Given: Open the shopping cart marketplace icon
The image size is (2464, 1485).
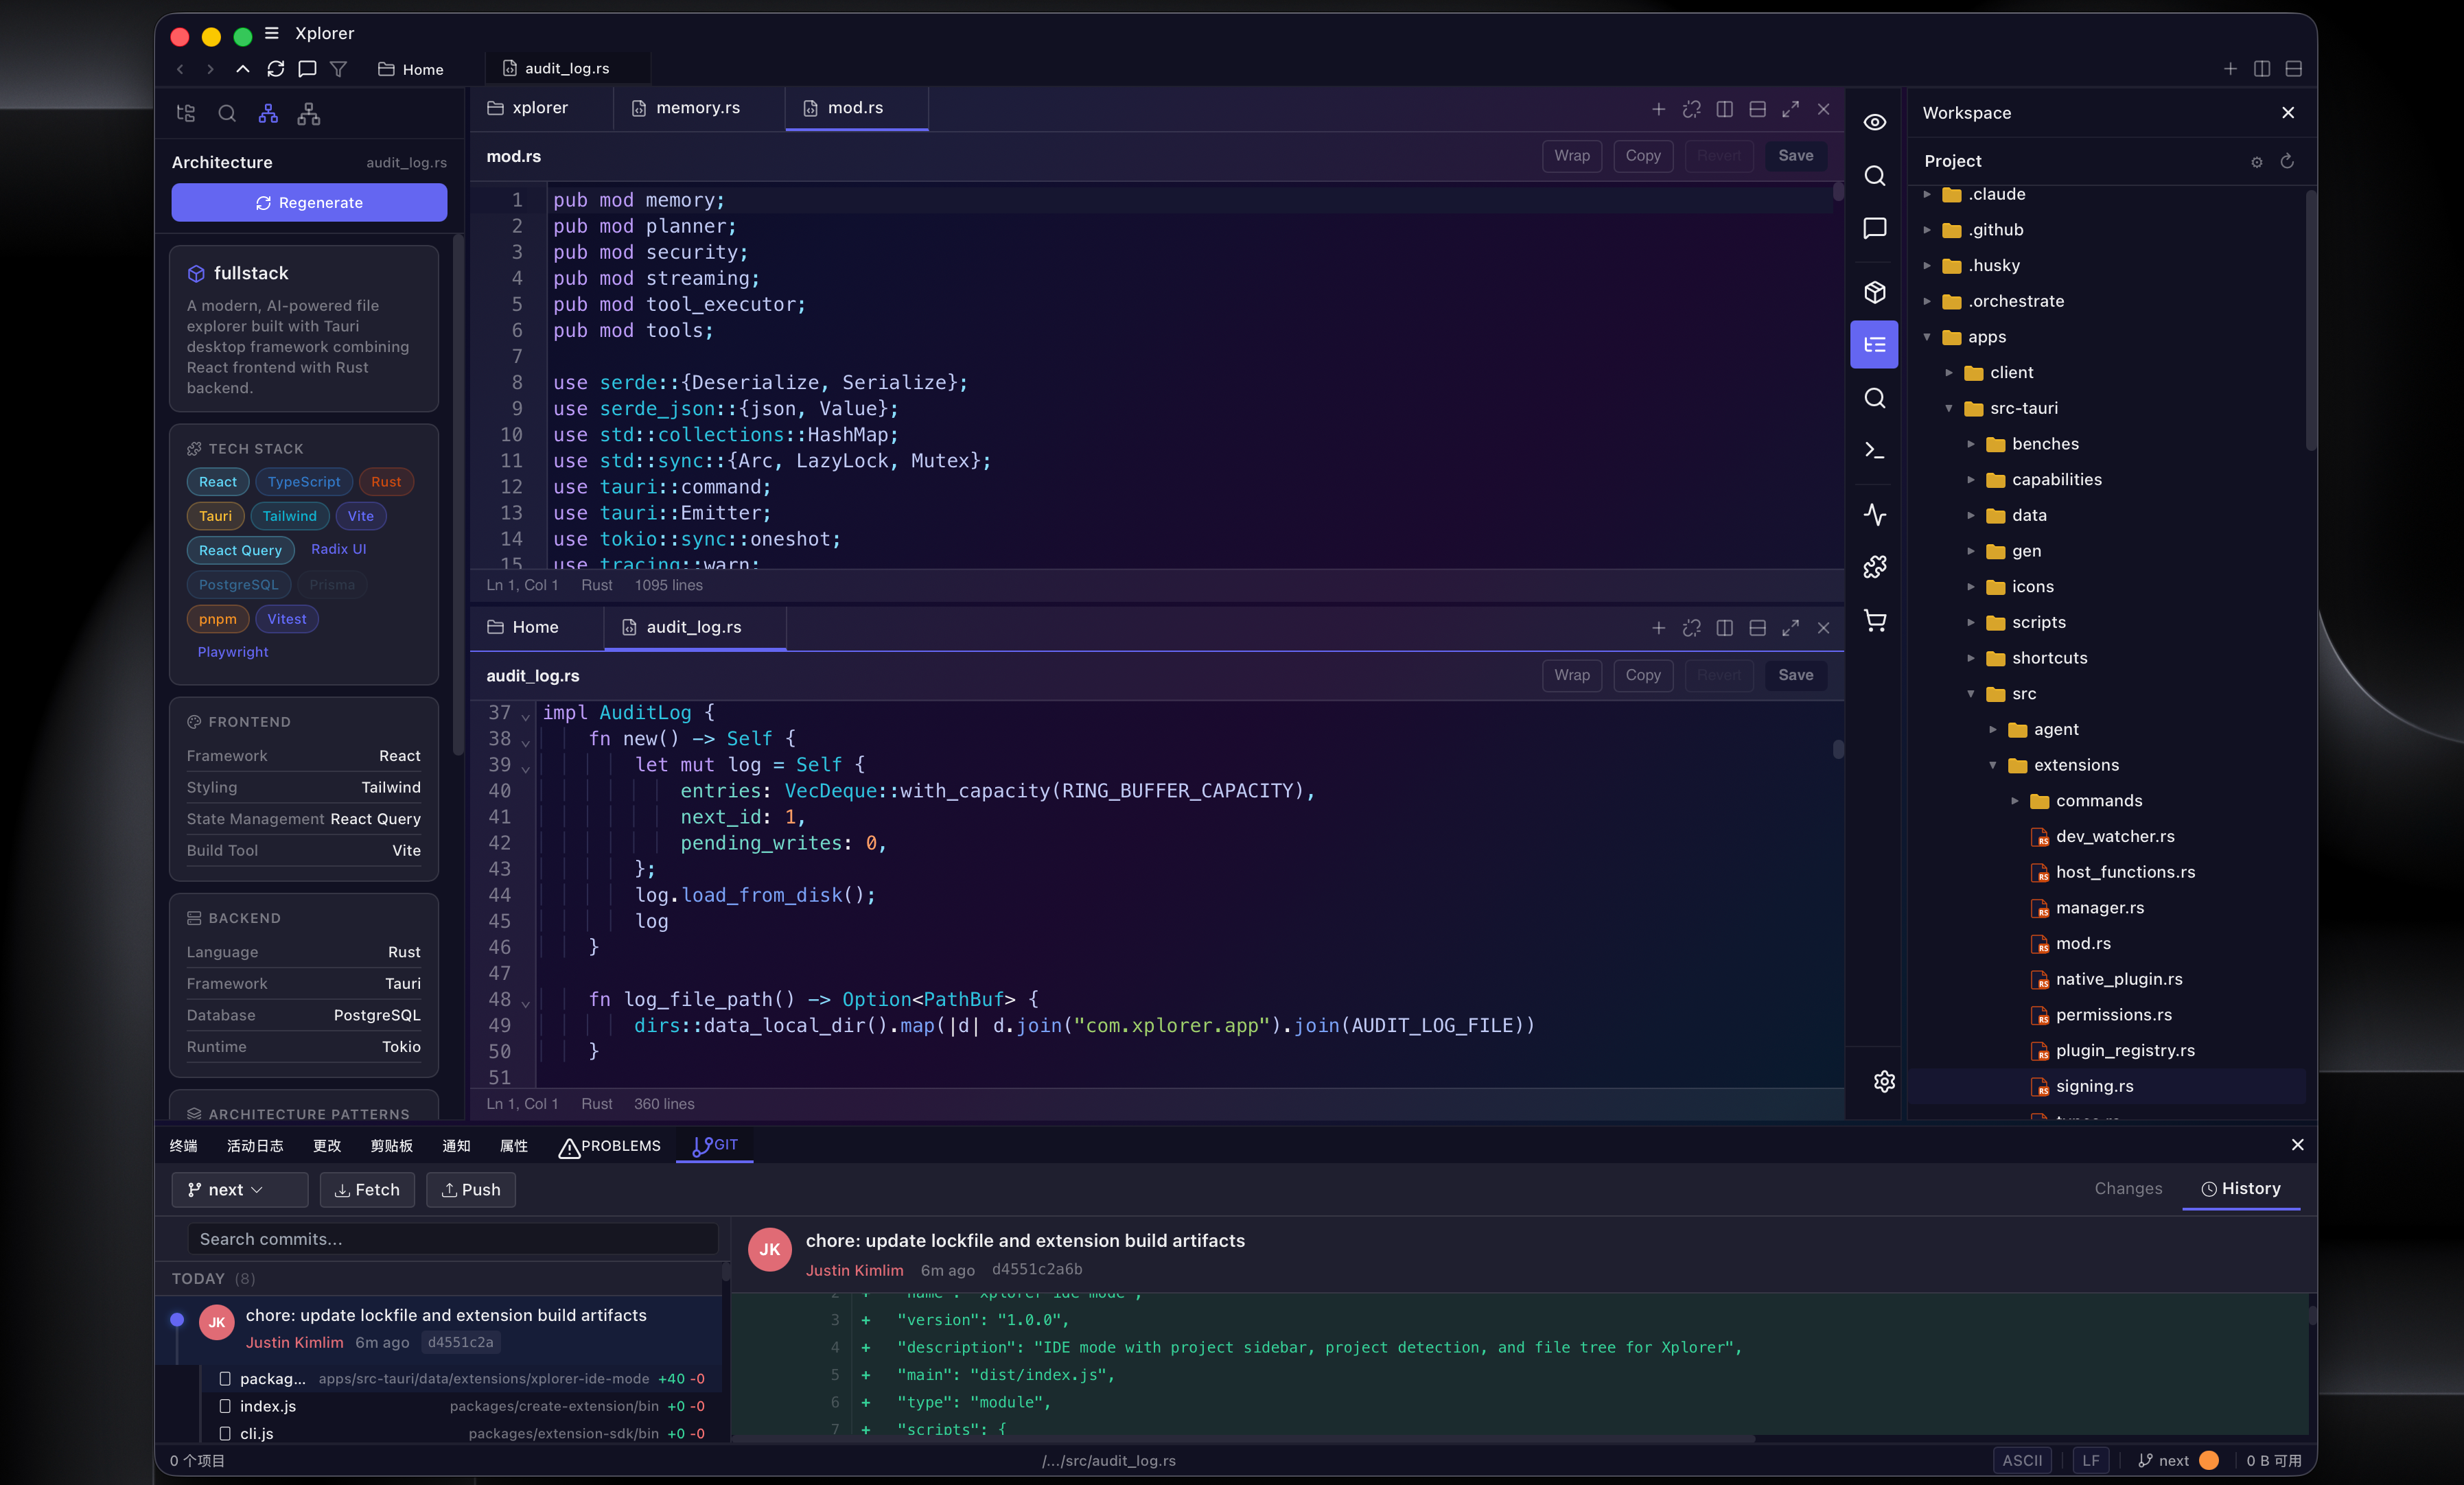Looking at the screenshot, I should click(x=1874, y=621).
